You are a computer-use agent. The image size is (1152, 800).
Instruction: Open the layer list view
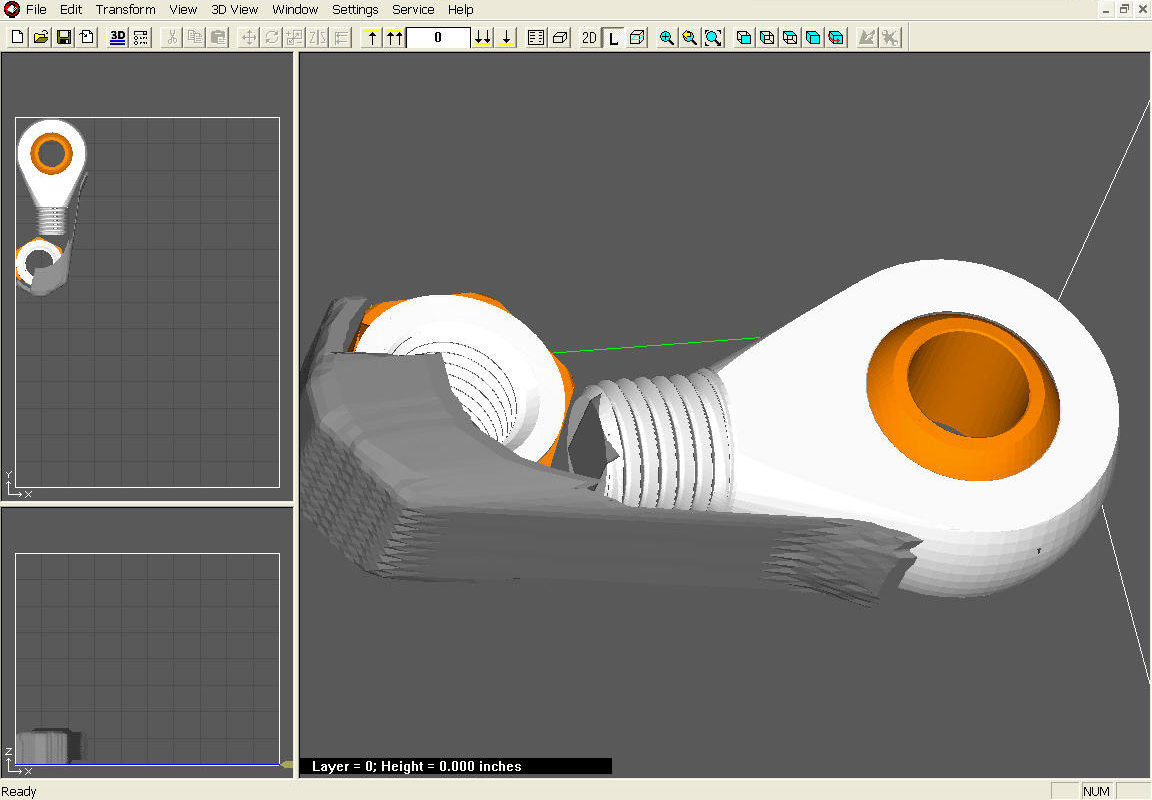click(535, 37)
